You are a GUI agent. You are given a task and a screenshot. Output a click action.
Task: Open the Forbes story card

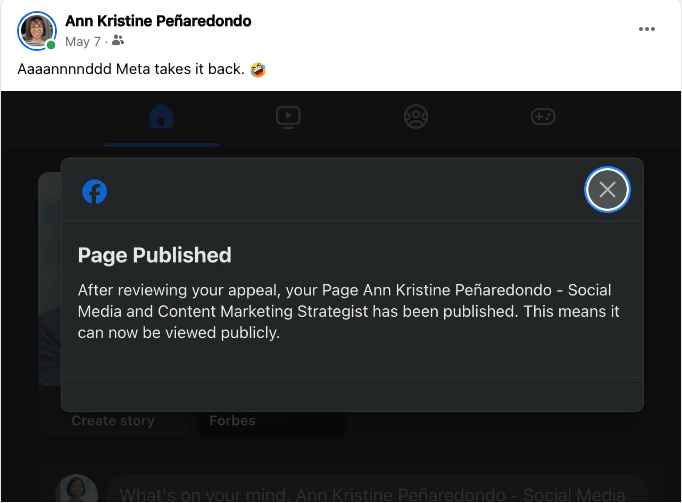pyautogui.click(x=271, y=423)
